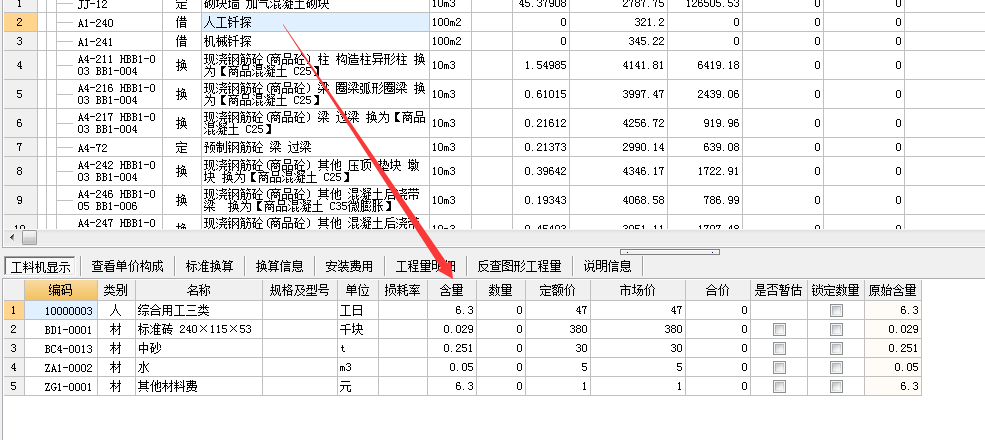Click the 规格及型号 column header
Viewport: 985px width, 440px height.
point(300,290)
